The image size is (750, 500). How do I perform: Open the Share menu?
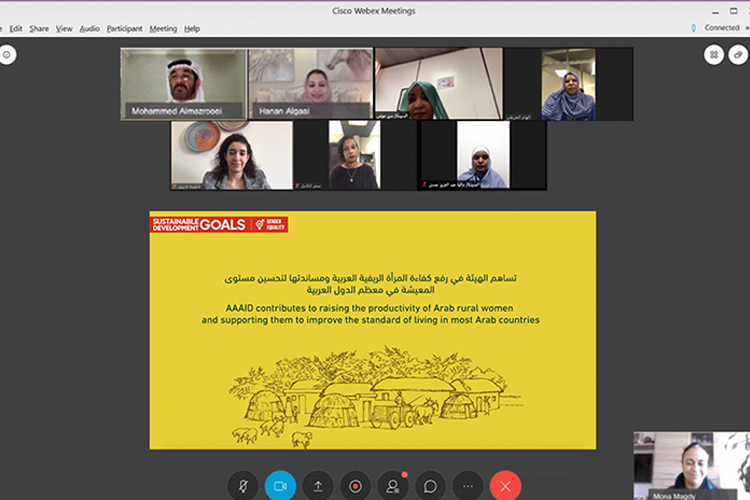39,29
